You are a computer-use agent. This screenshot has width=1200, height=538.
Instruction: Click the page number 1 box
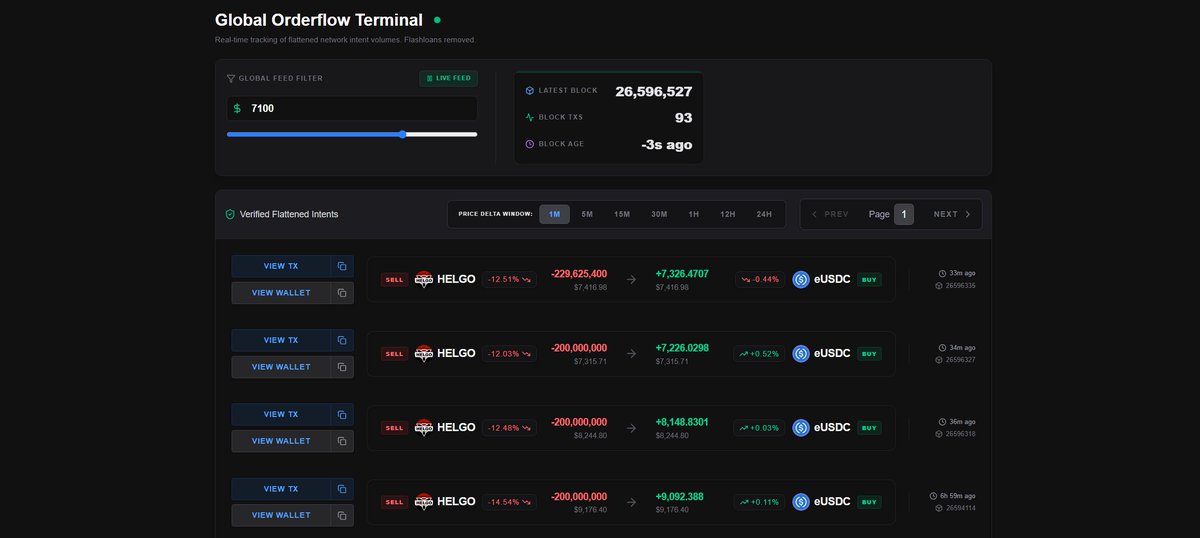click(903, 214)
